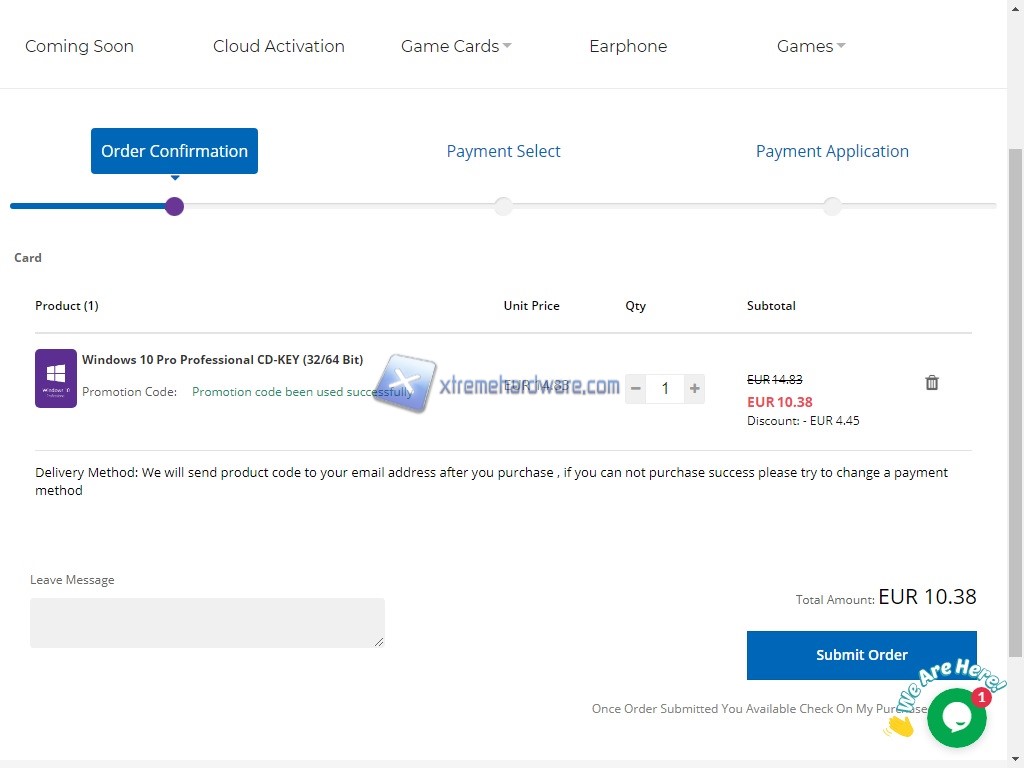Viewport: 1024px width, 768px height.
Task: Click the purple progress marker dot
Action: click(174, 206)
